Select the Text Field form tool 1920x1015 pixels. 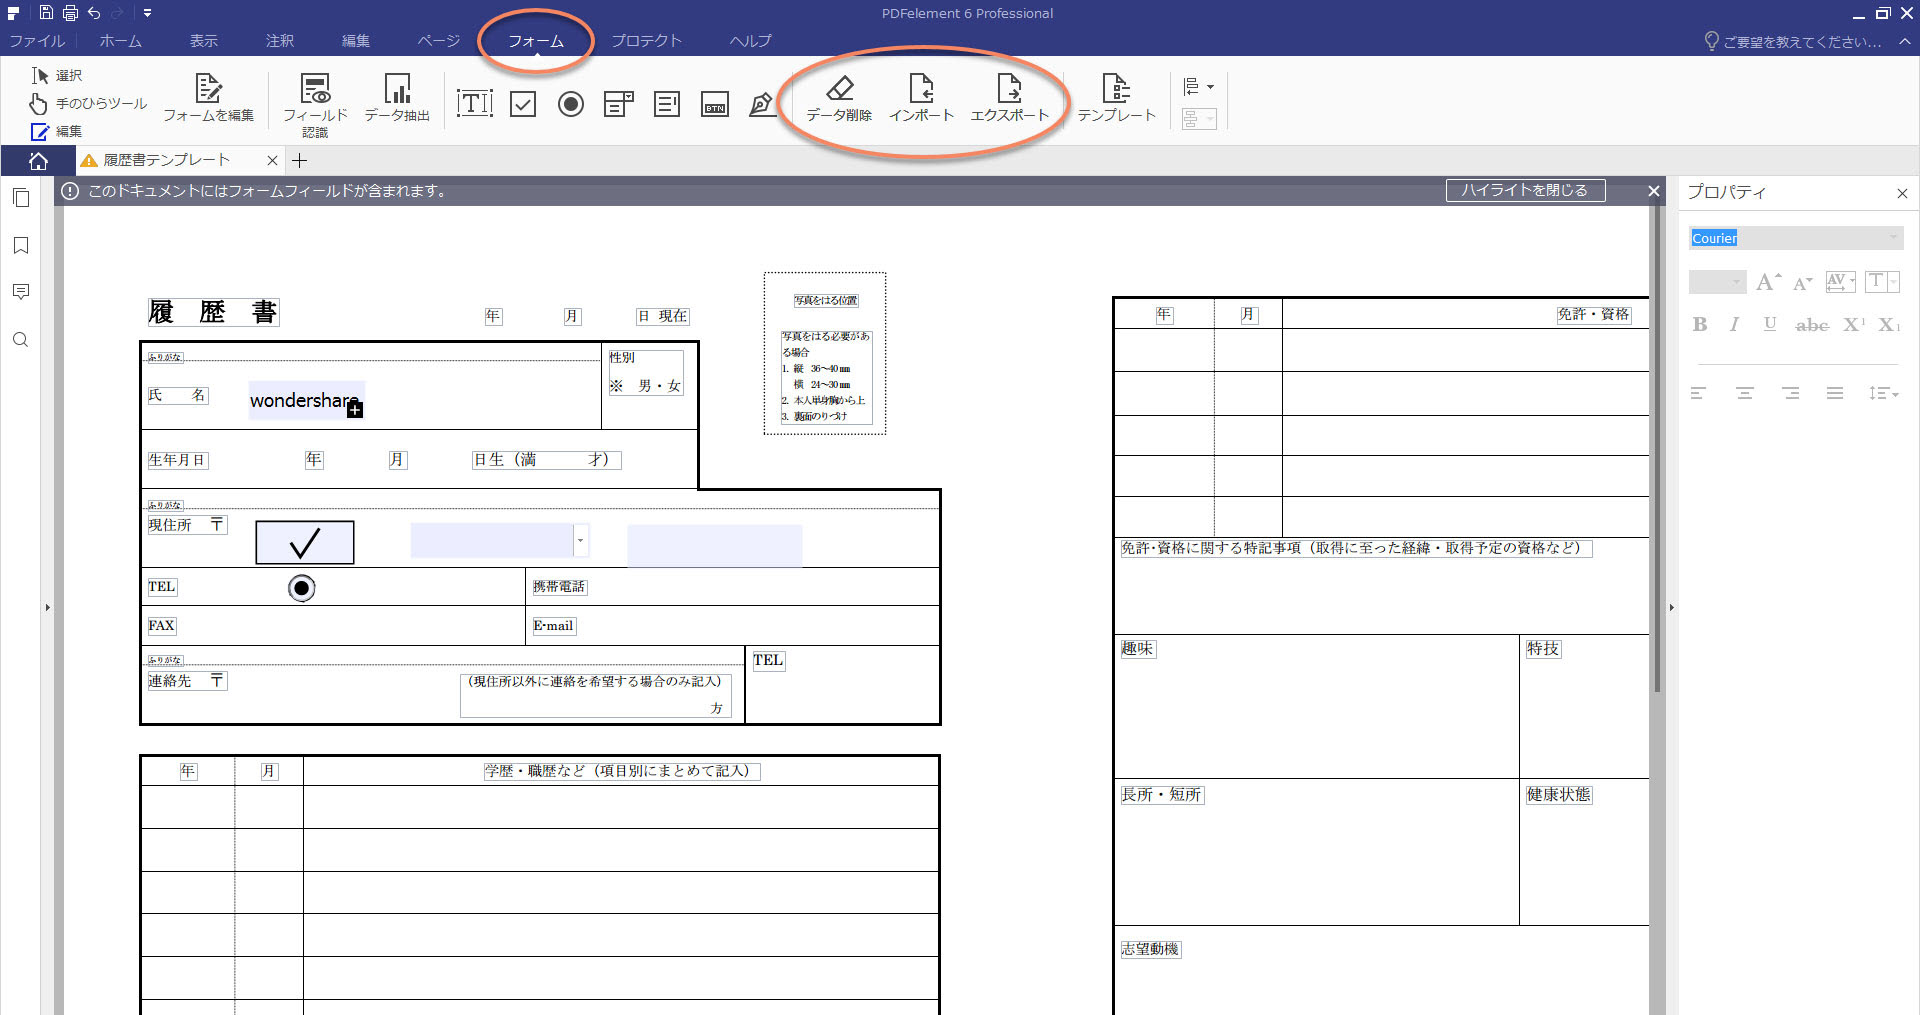coord(475,103)
